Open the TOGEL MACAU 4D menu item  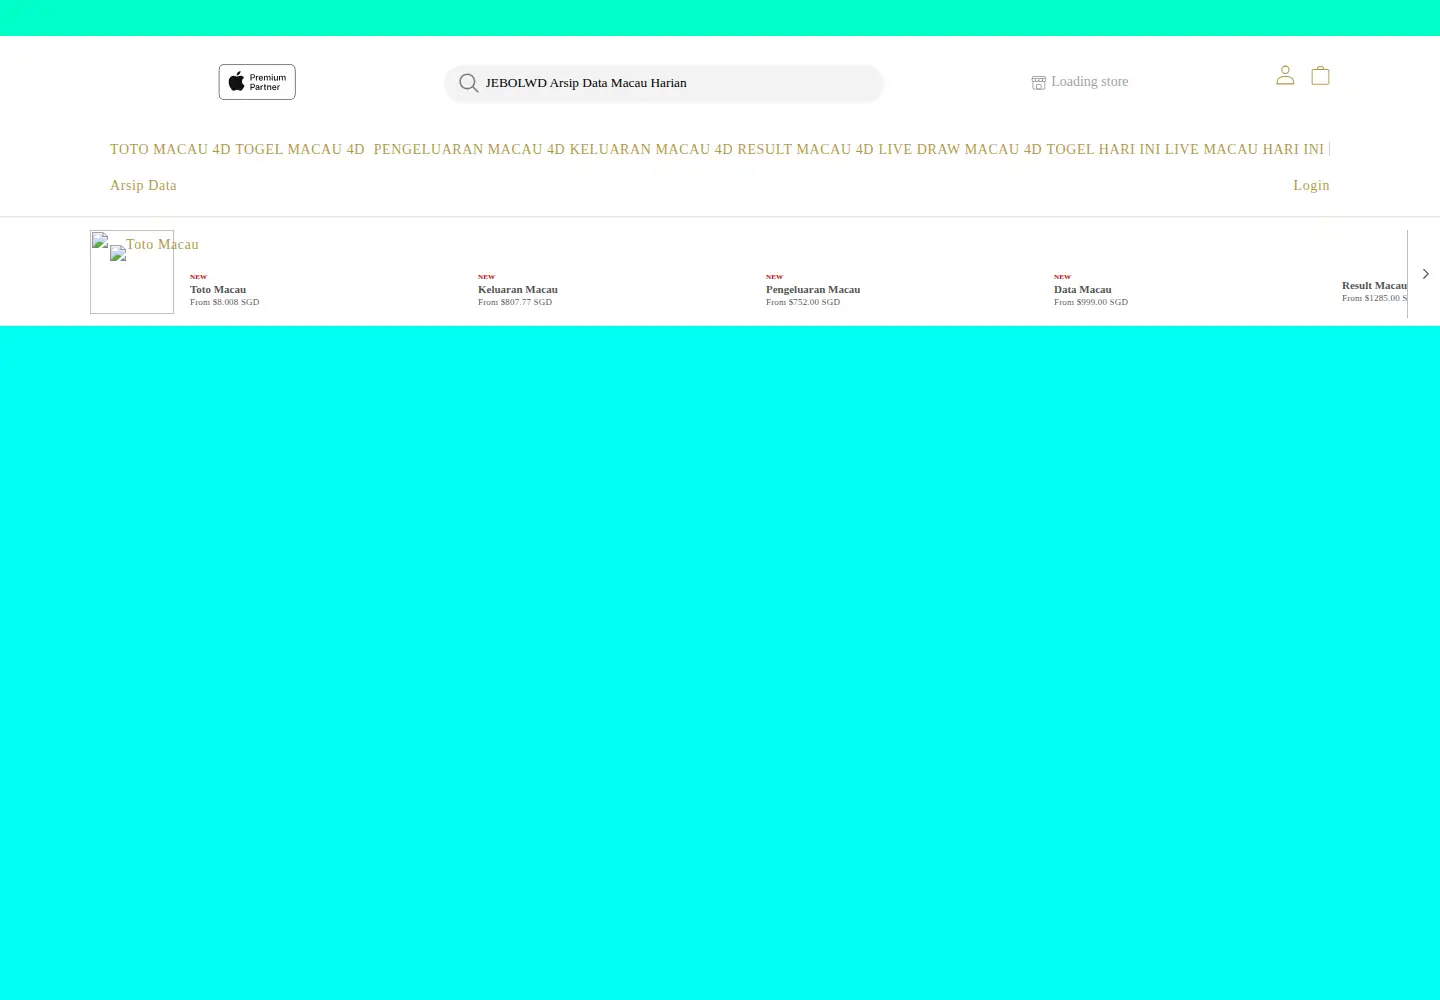click(x=300, y=149)
